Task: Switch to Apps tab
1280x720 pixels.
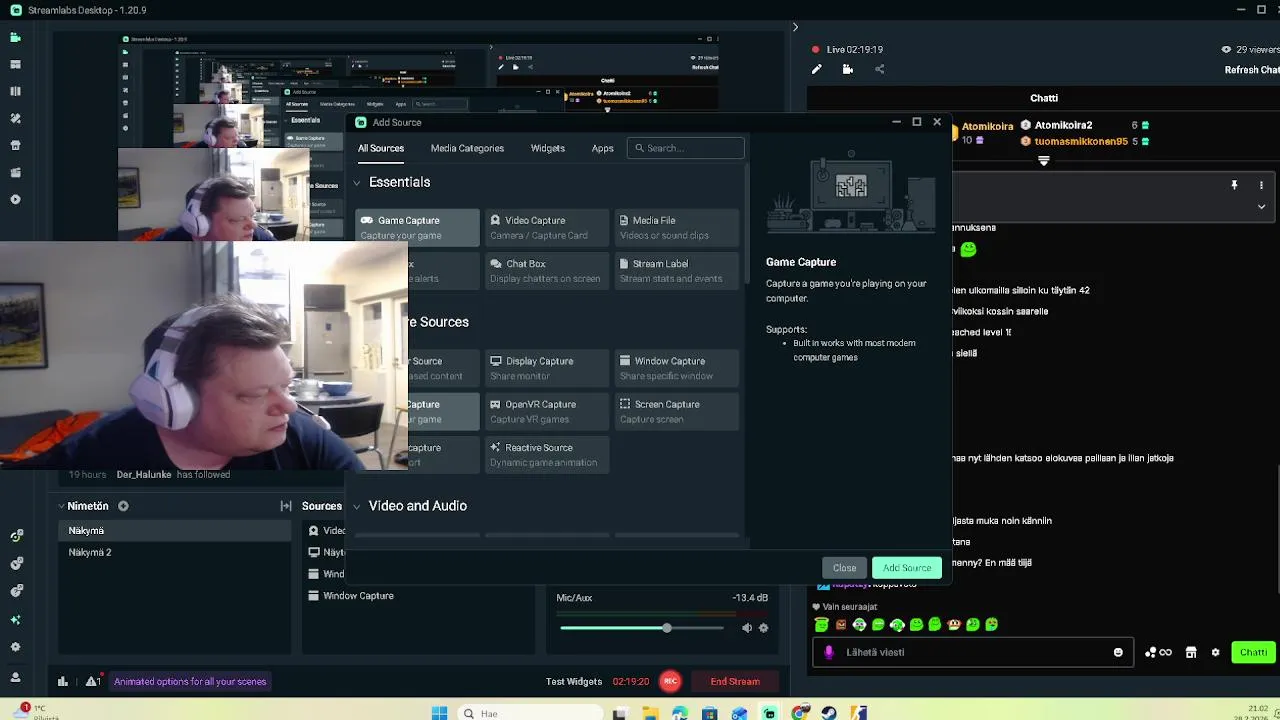Action: click(x=602, y=148)
